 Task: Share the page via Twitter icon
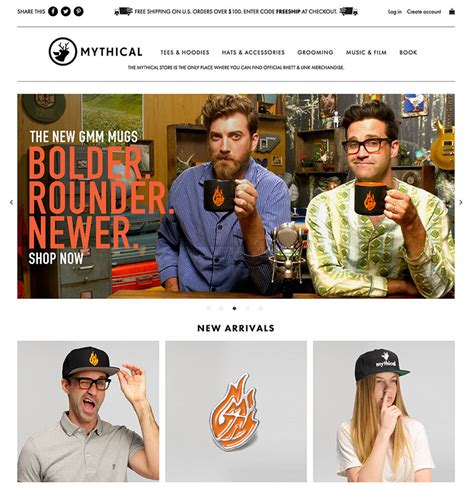(66, 11)
